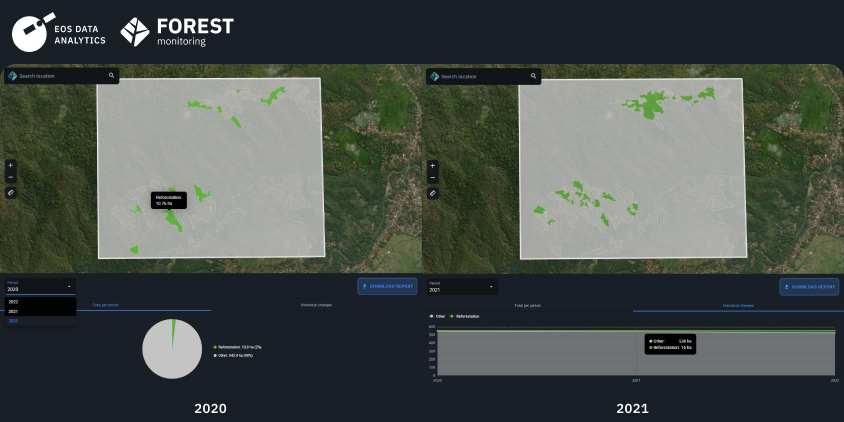
Task: Click the 2021 marker on chart x-axis
Action: [x=636, y=380]
